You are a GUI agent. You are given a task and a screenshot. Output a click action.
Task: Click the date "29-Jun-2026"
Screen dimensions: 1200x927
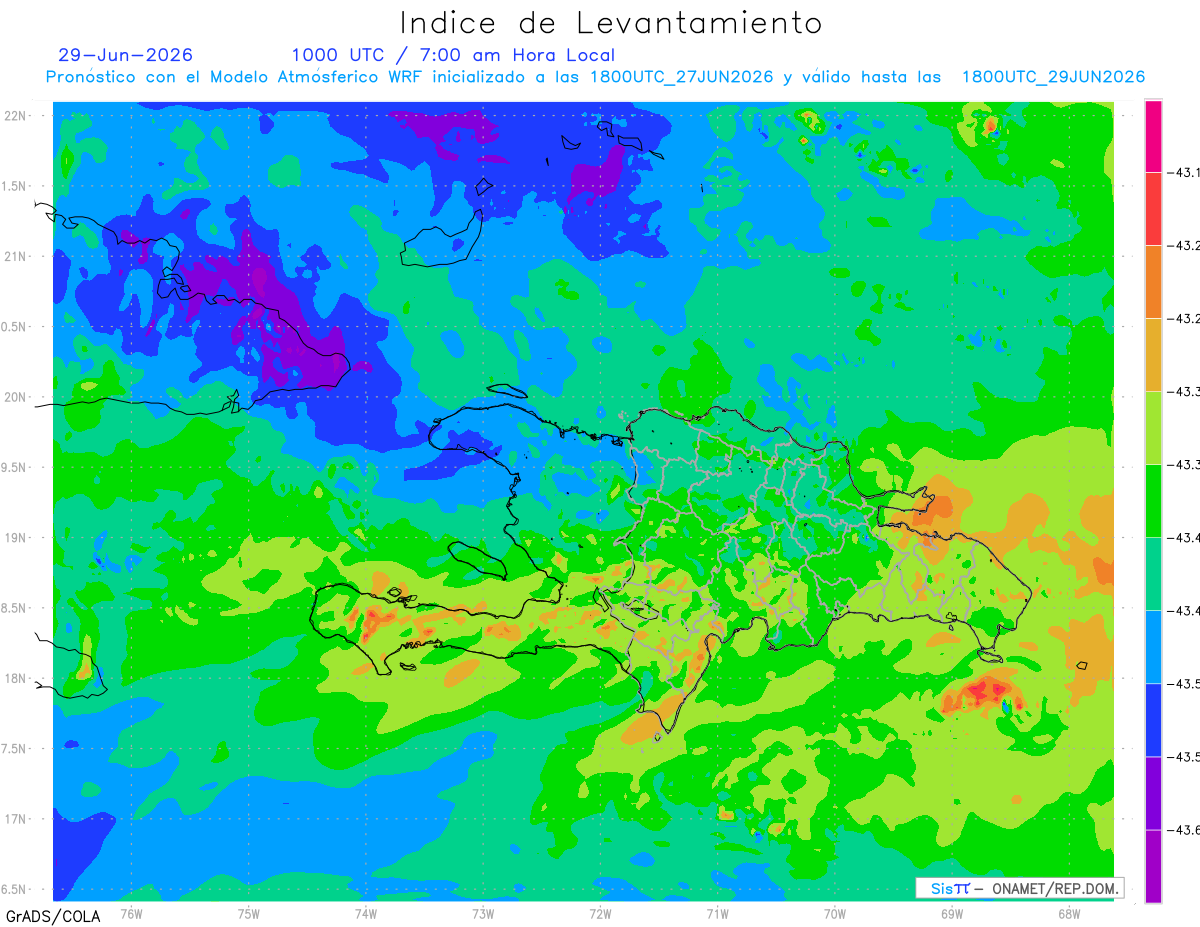click(x=126, y=55)
